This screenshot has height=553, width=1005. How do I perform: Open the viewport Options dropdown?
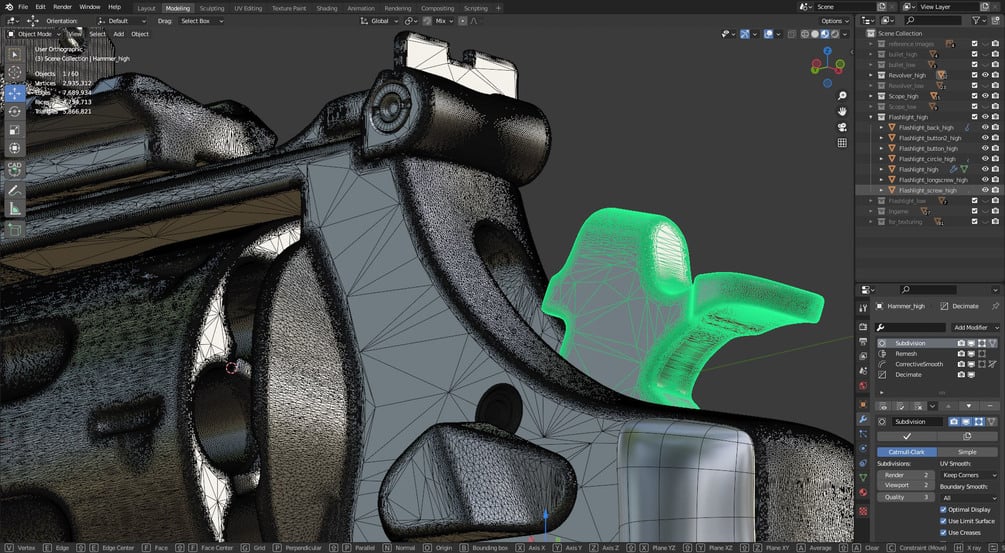[x=835, y=21]
